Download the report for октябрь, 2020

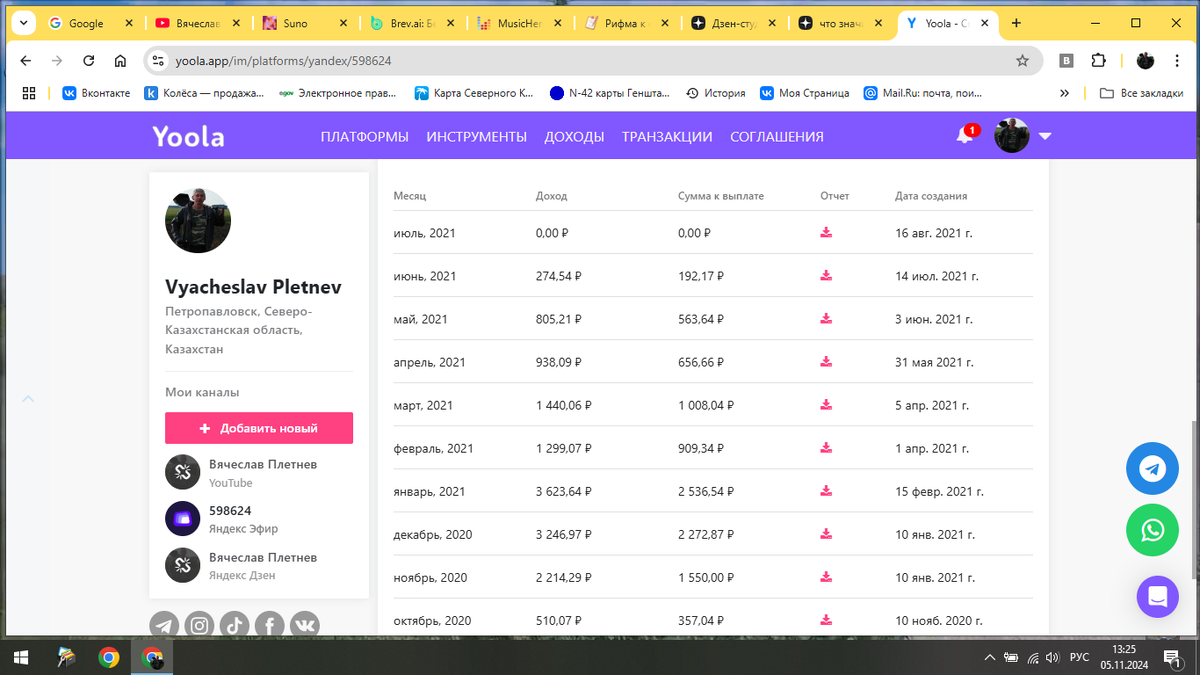click(826, 620)
